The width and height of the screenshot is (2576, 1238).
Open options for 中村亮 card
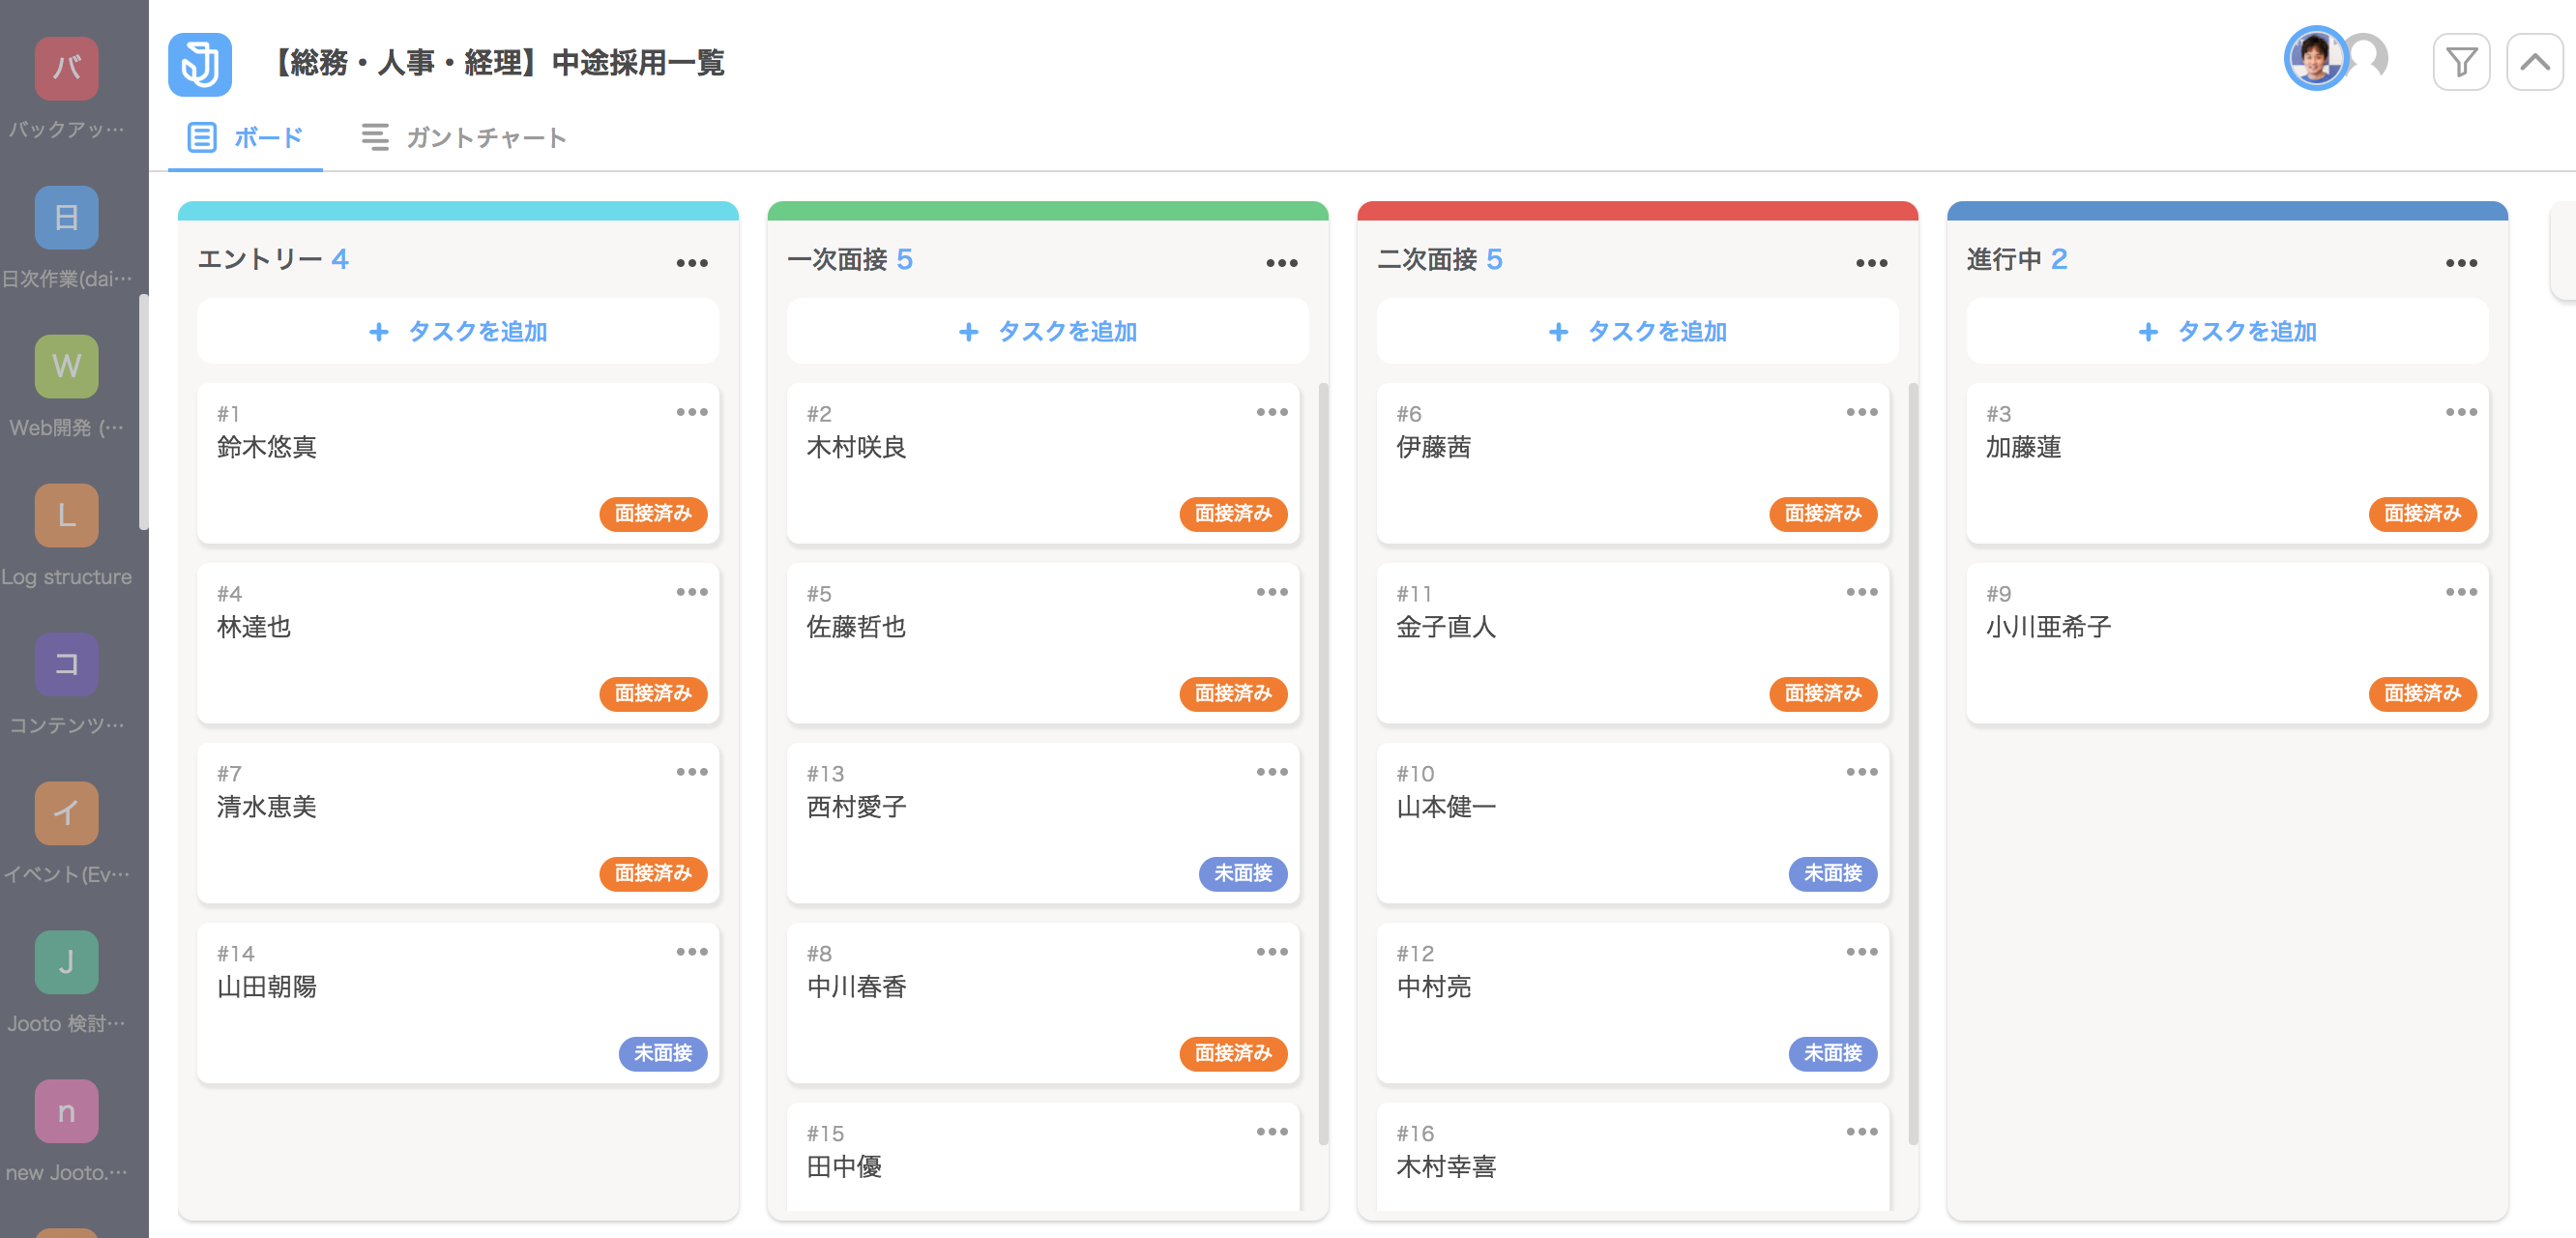[1862, 952]
